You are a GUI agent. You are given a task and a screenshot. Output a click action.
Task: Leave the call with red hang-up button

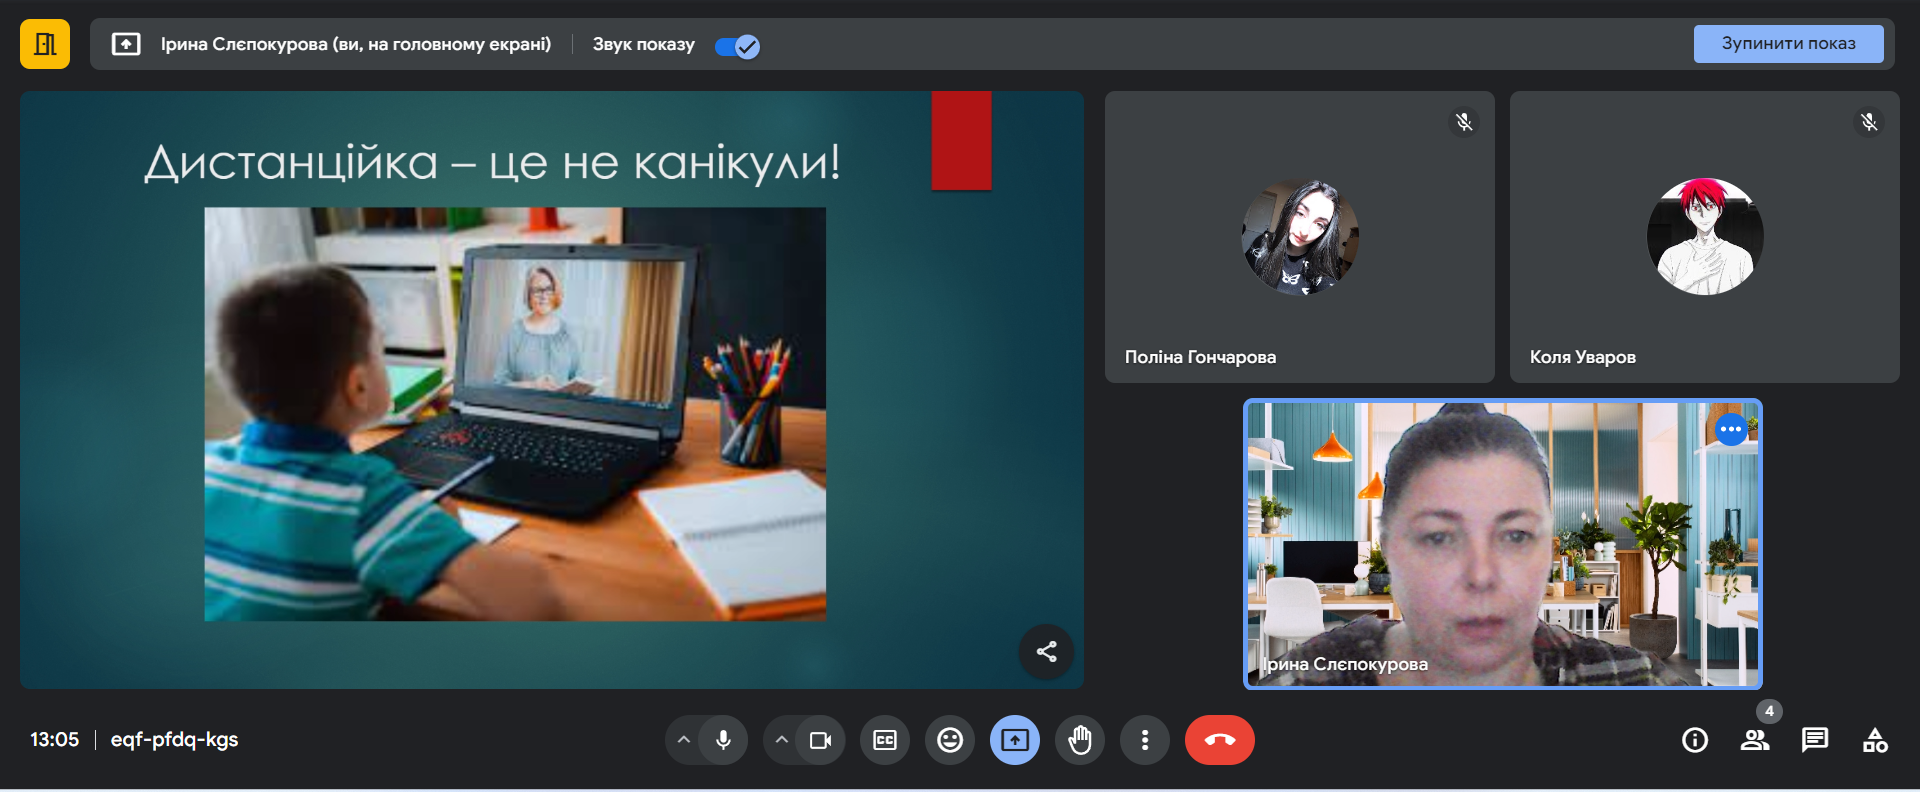pos(1219,740)
